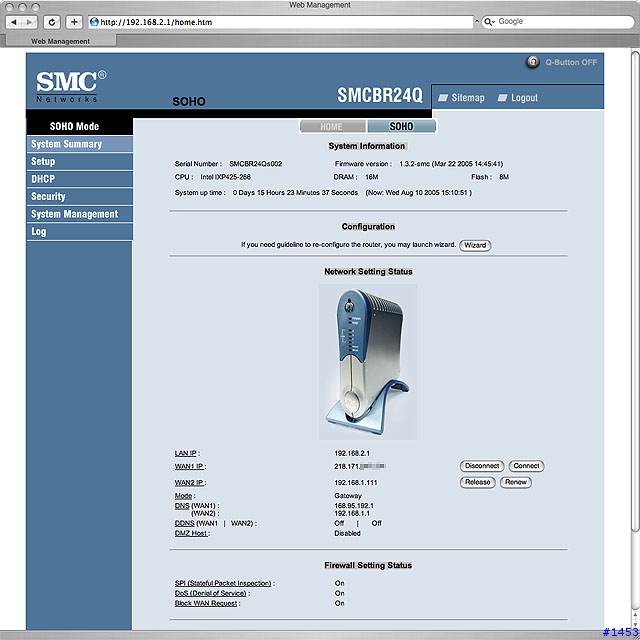The image size is (640, 640).
Task: Launch the configuration Wizard button
Action: click(475, 245)
